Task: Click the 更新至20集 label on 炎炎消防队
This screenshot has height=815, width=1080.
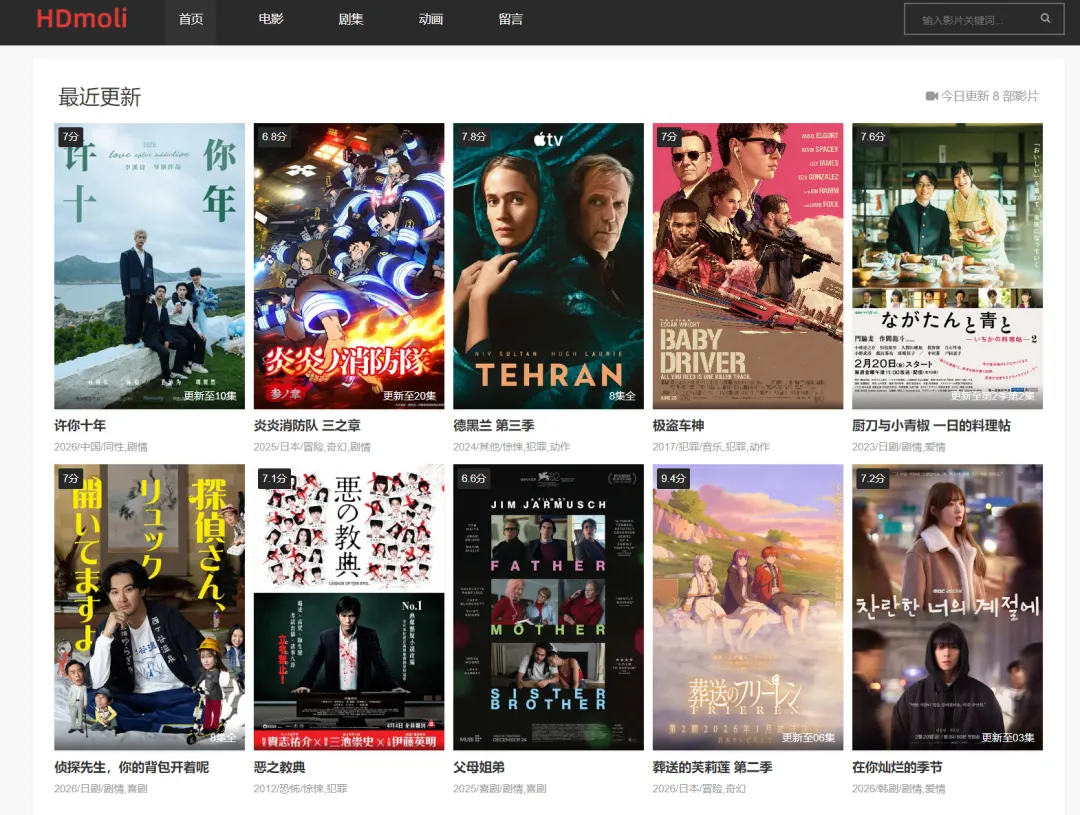Action: click(410, 396)
